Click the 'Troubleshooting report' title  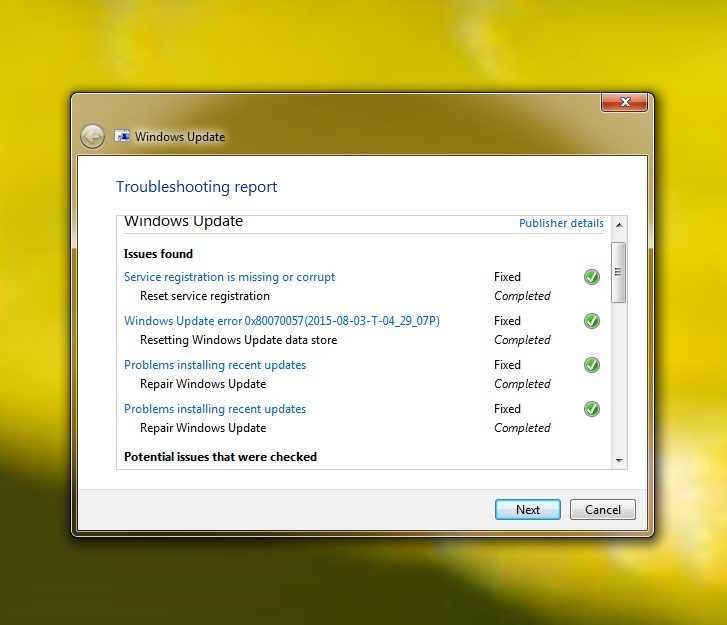pos(197,187)
